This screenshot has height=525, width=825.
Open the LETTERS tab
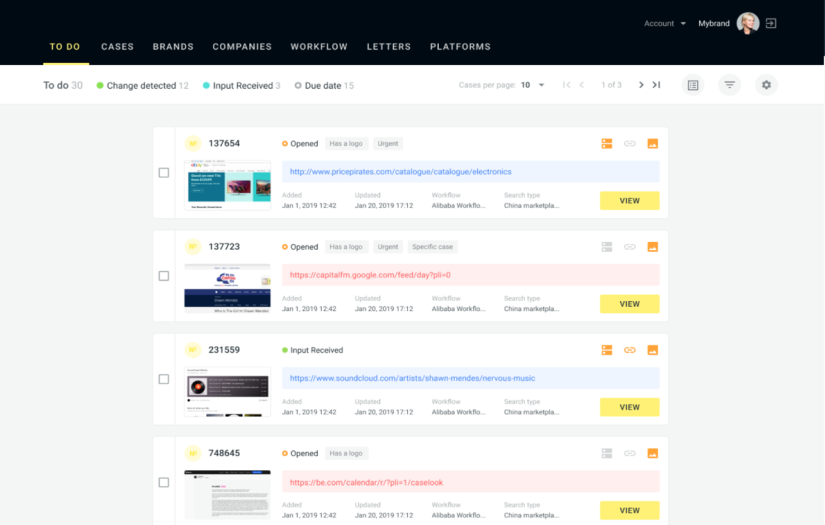pos(389,47)
